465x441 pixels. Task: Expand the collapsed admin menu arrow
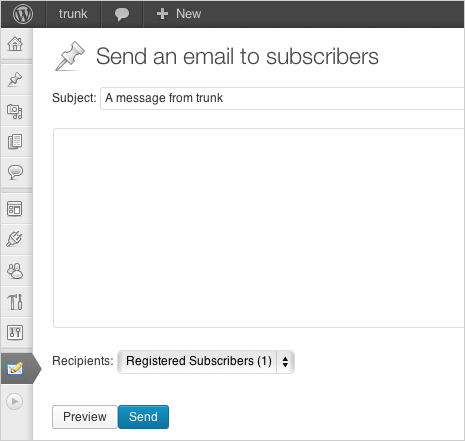tap(15, 401)
